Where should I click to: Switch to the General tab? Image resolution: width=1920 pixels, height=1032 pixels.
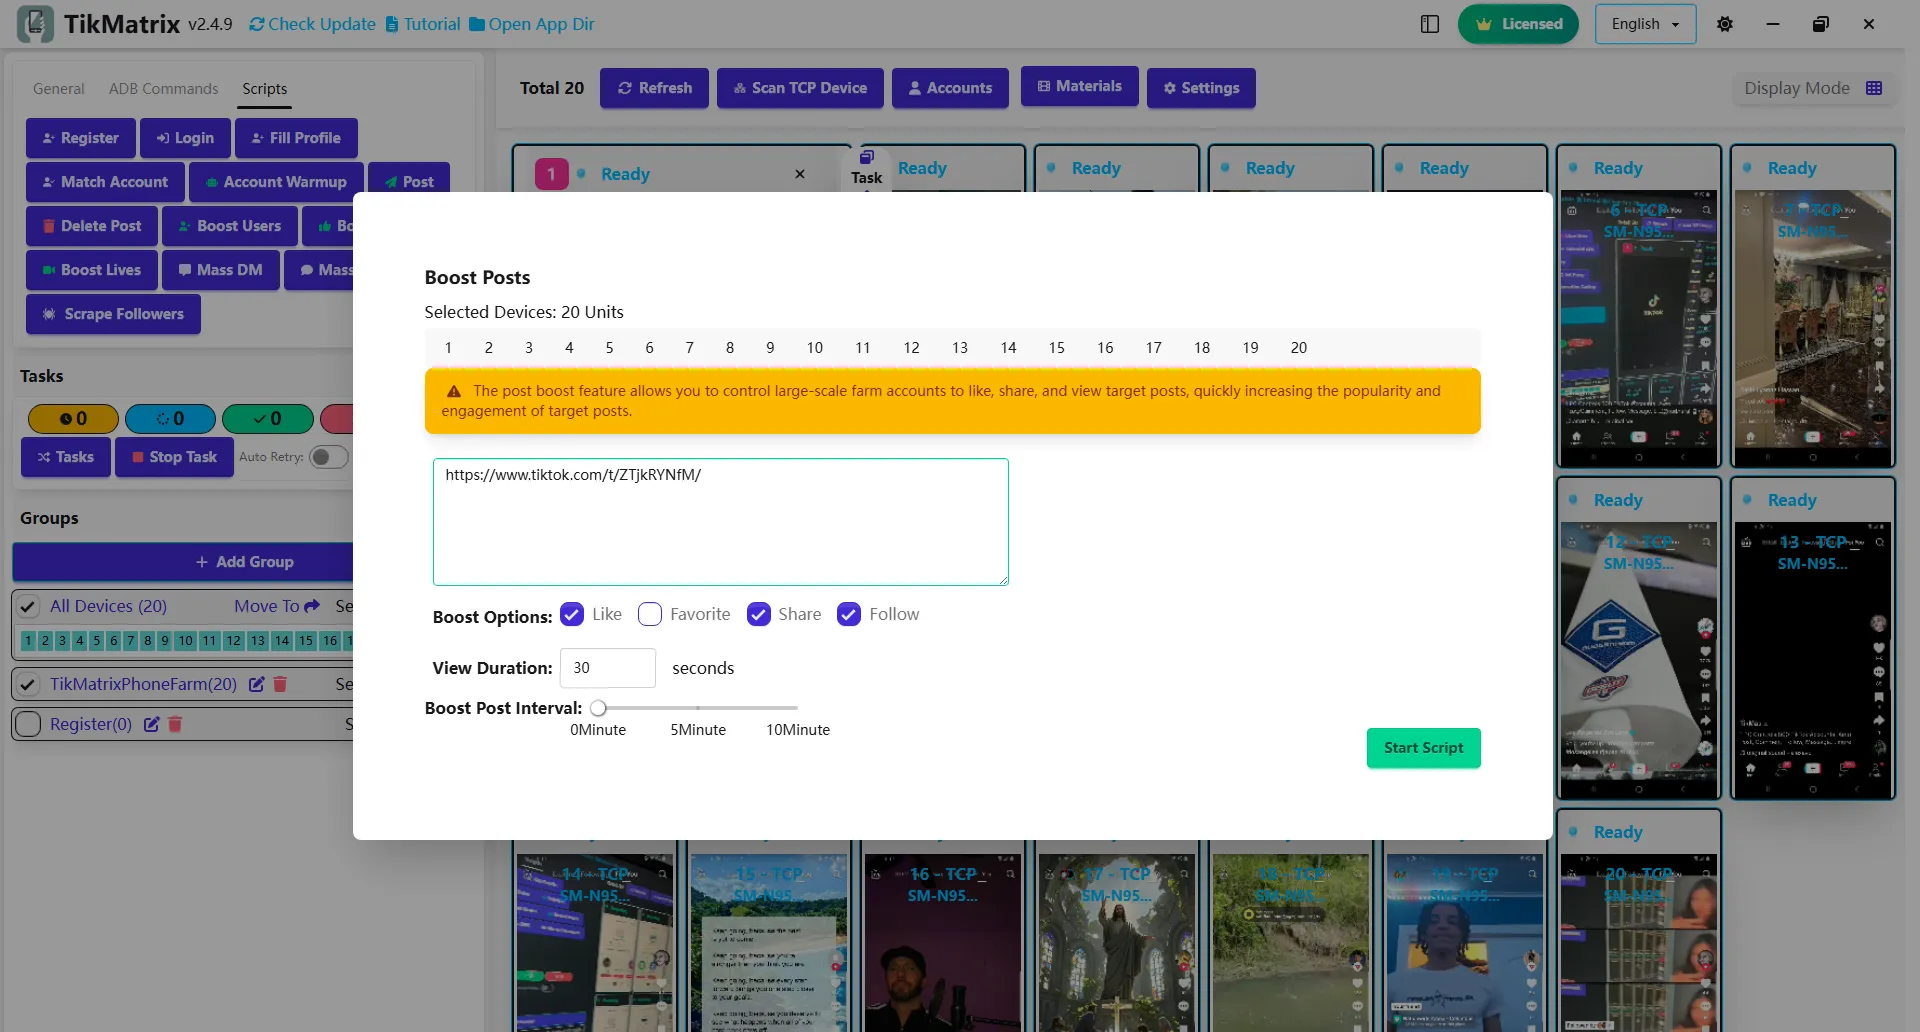click(x=58, y=88)
